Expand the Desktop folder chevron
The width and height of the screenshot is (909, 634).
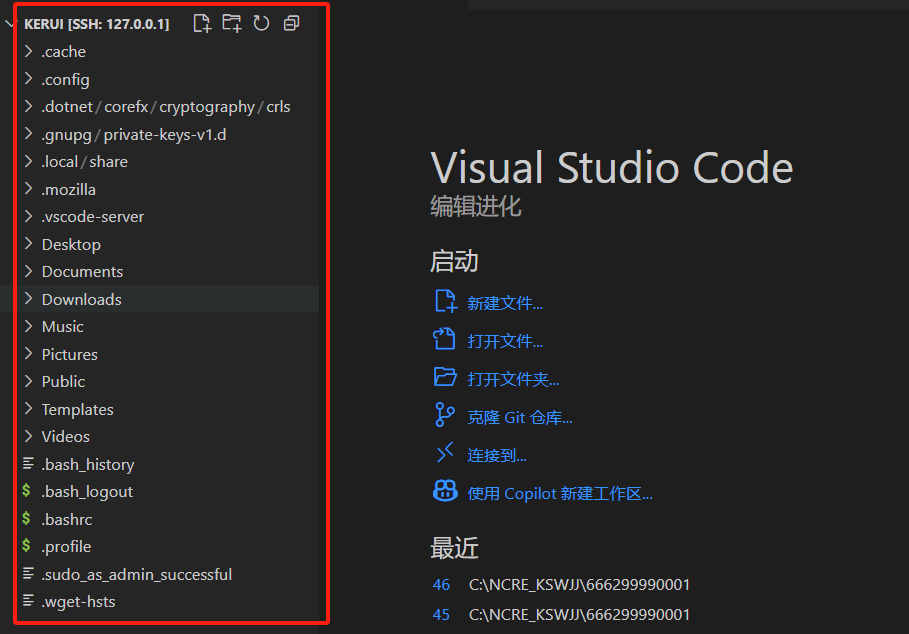coord(28,244)
